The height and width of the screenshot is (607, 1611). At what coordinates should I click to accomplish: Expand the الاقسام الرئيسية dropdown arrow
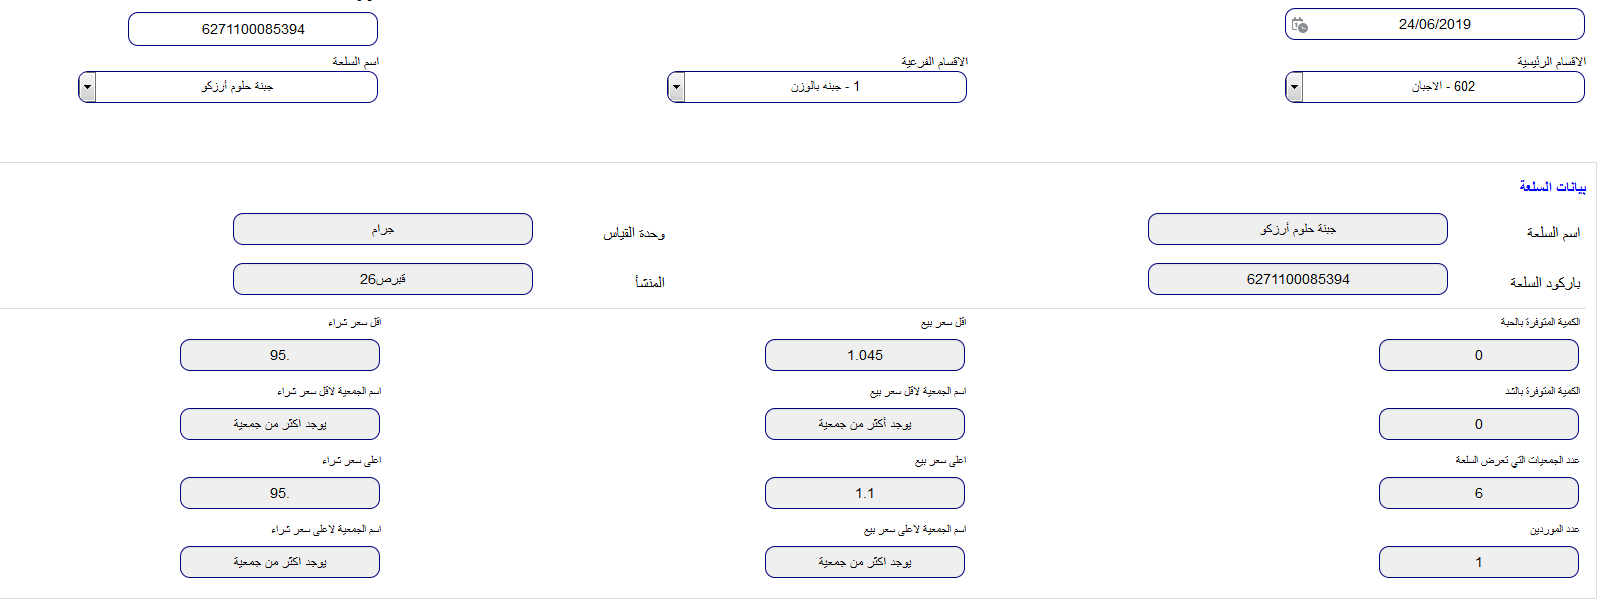point(1294,87)
